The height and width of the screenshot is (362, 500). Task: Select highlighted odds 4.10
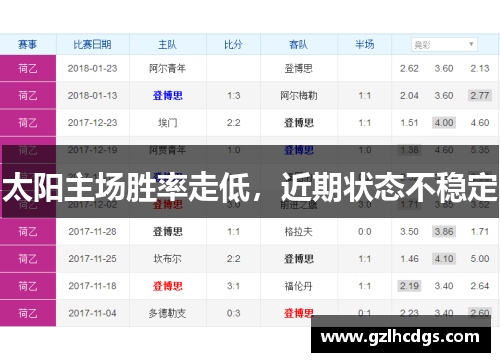pos(444,259)
